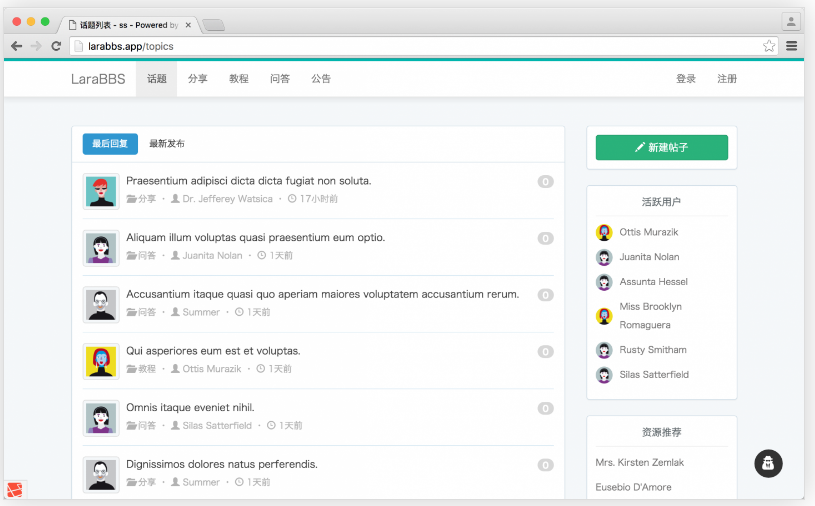Click 教程 category under Qui asperiores topic

pyautogui.click(x=141, y=369)
